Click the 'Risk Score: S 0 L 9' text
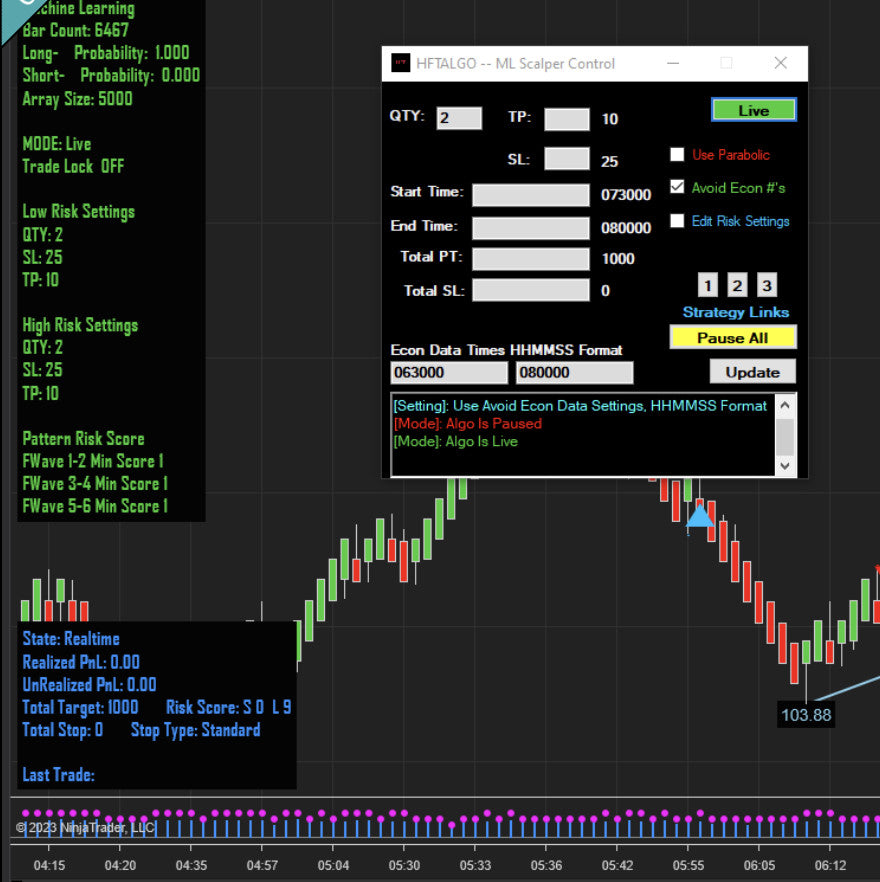This screenshot has width=880, height=882. click(x=229, y=707)
